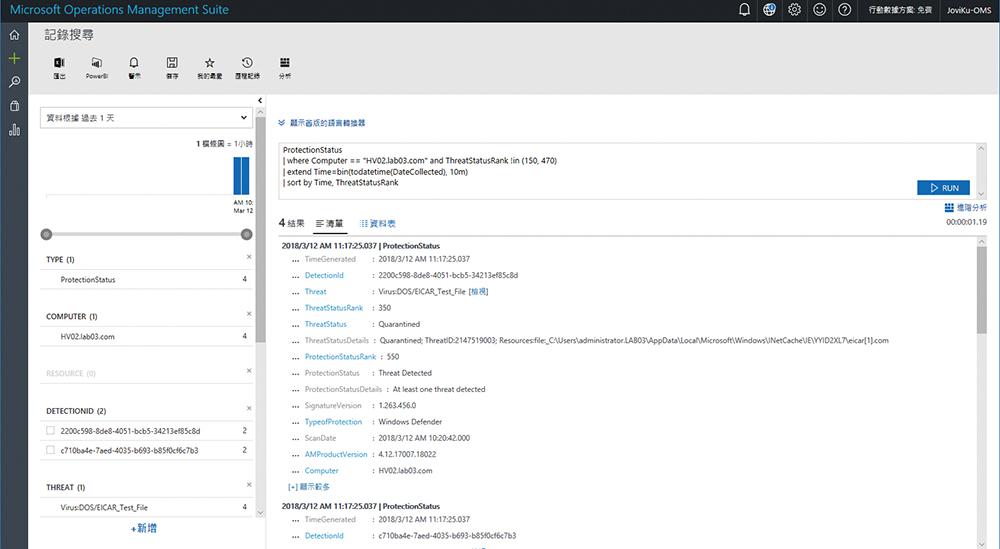Click the +新增 add filter link
Screen dimensions: 1000x549
click(143, 528)
